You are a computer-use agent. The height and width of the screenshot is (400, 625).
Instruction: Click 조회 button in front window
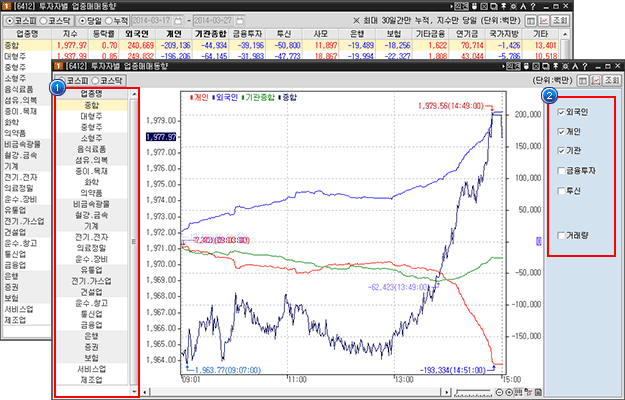(611, 80)
